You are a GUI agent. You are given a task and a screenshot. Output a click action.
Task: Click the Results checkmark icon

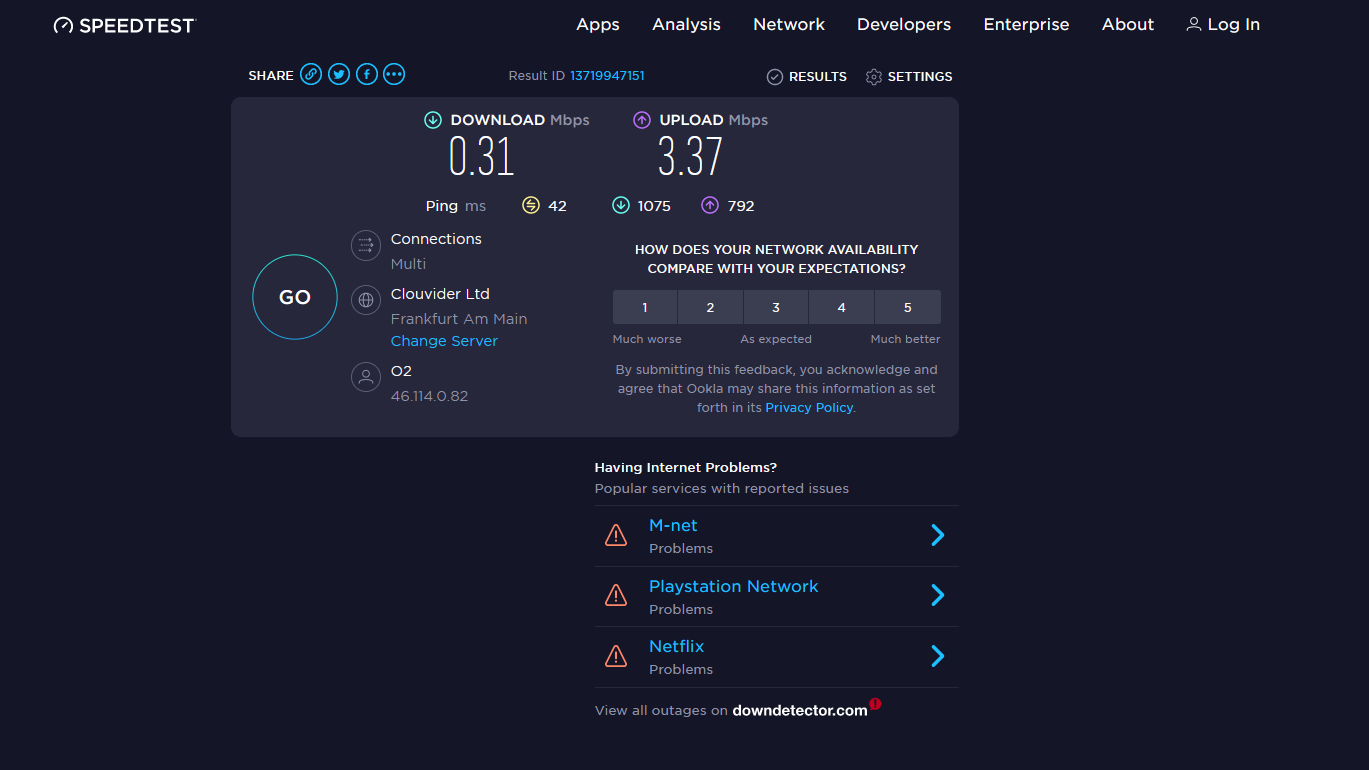775,77
